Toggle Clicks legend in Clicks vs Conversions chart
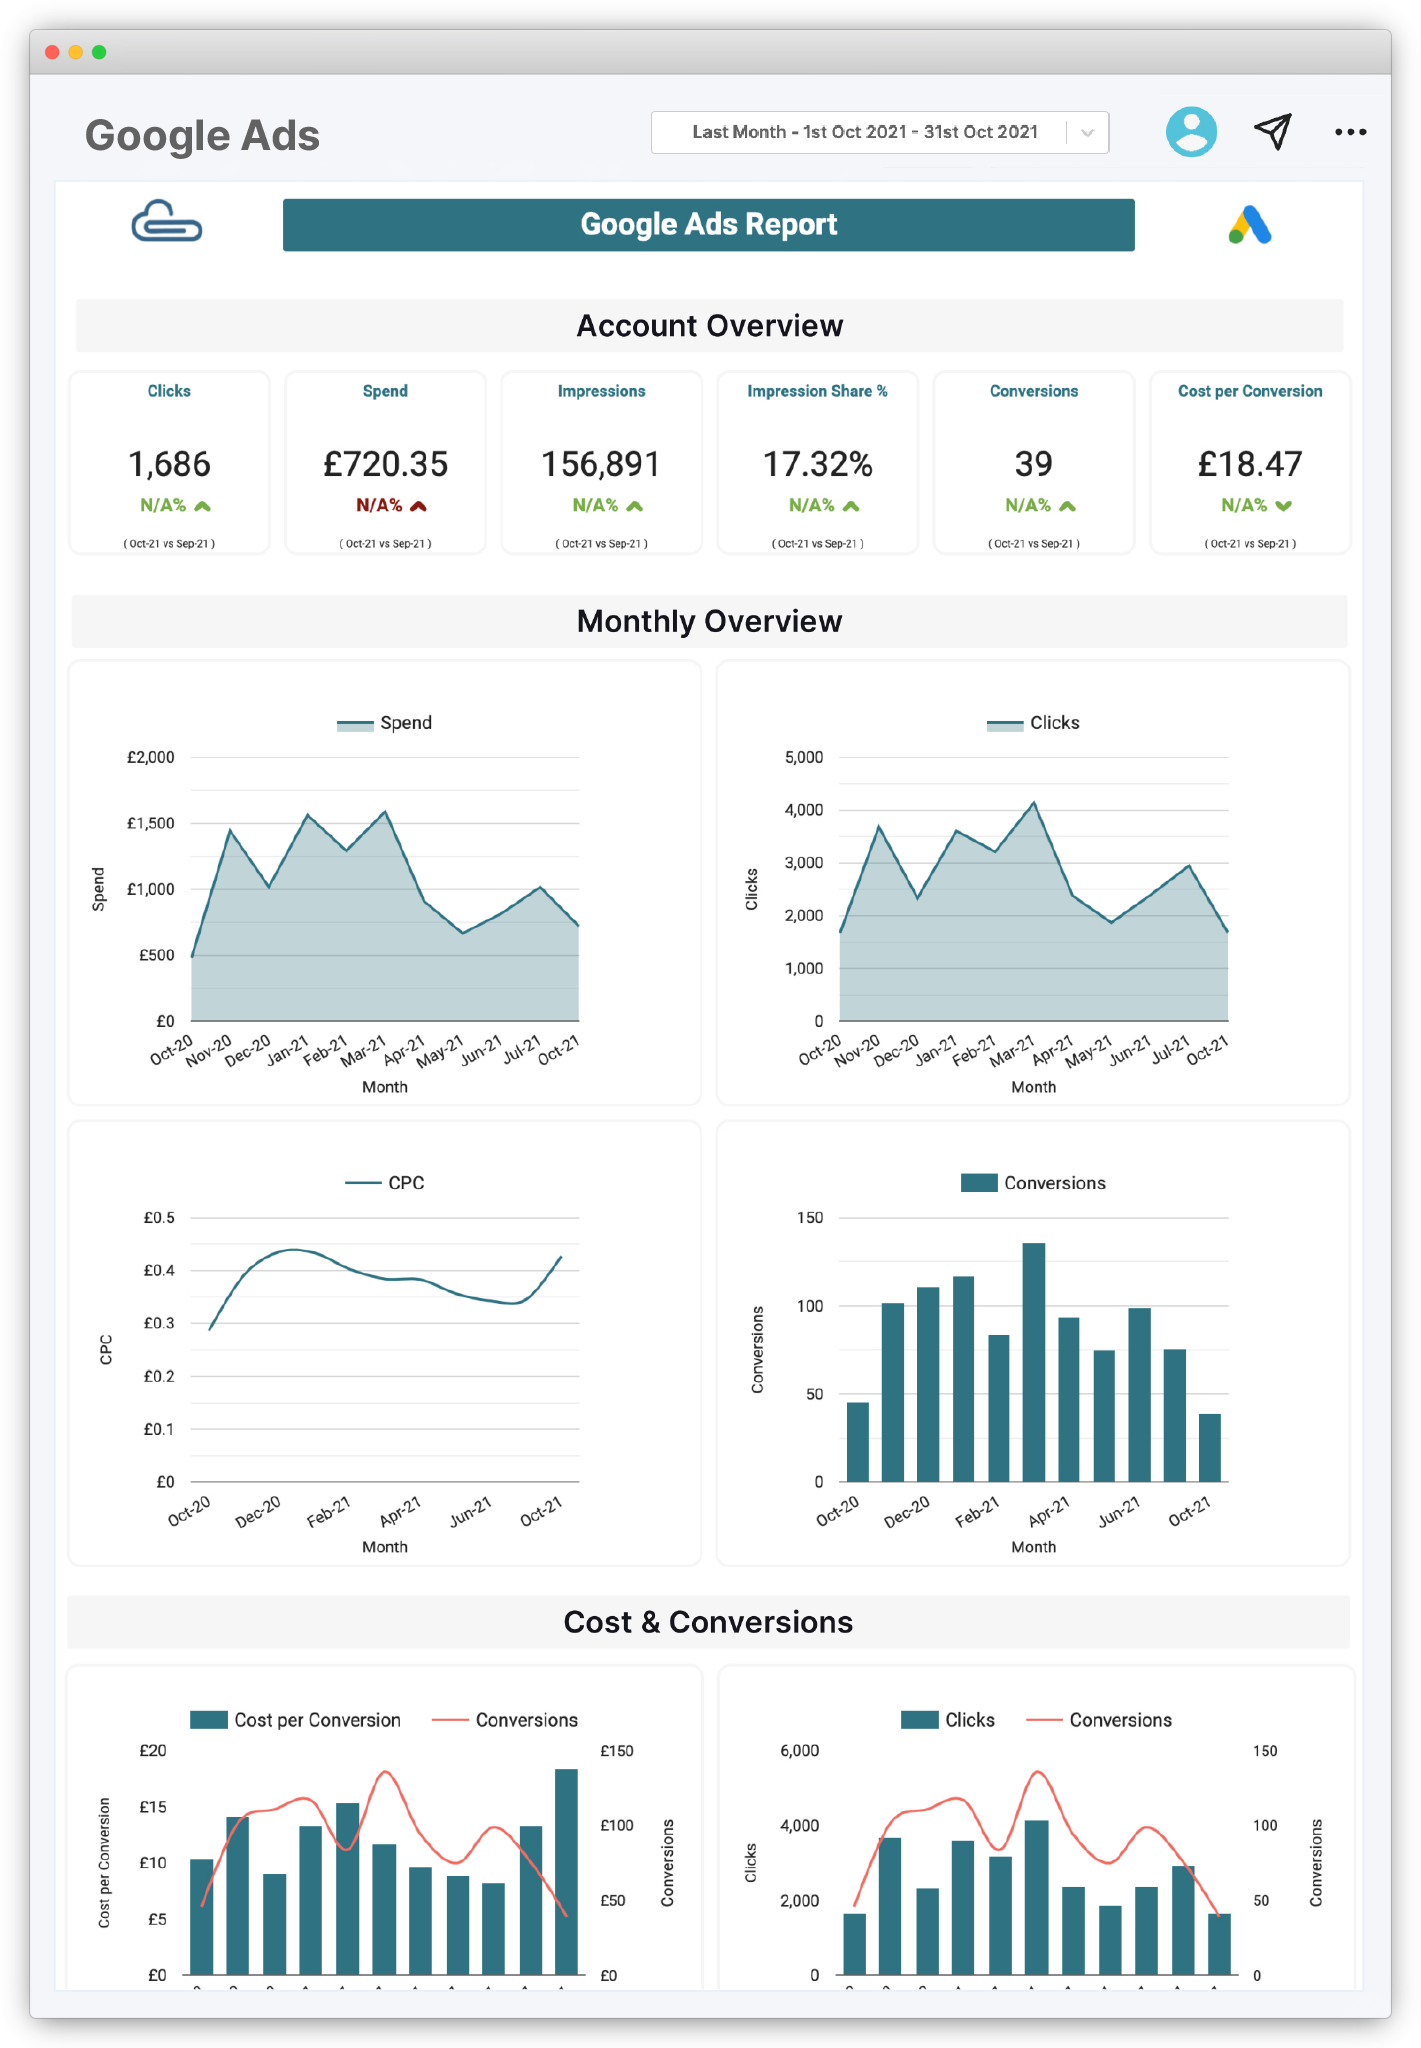1421x2048 pixels. [x=948, y=1720]
